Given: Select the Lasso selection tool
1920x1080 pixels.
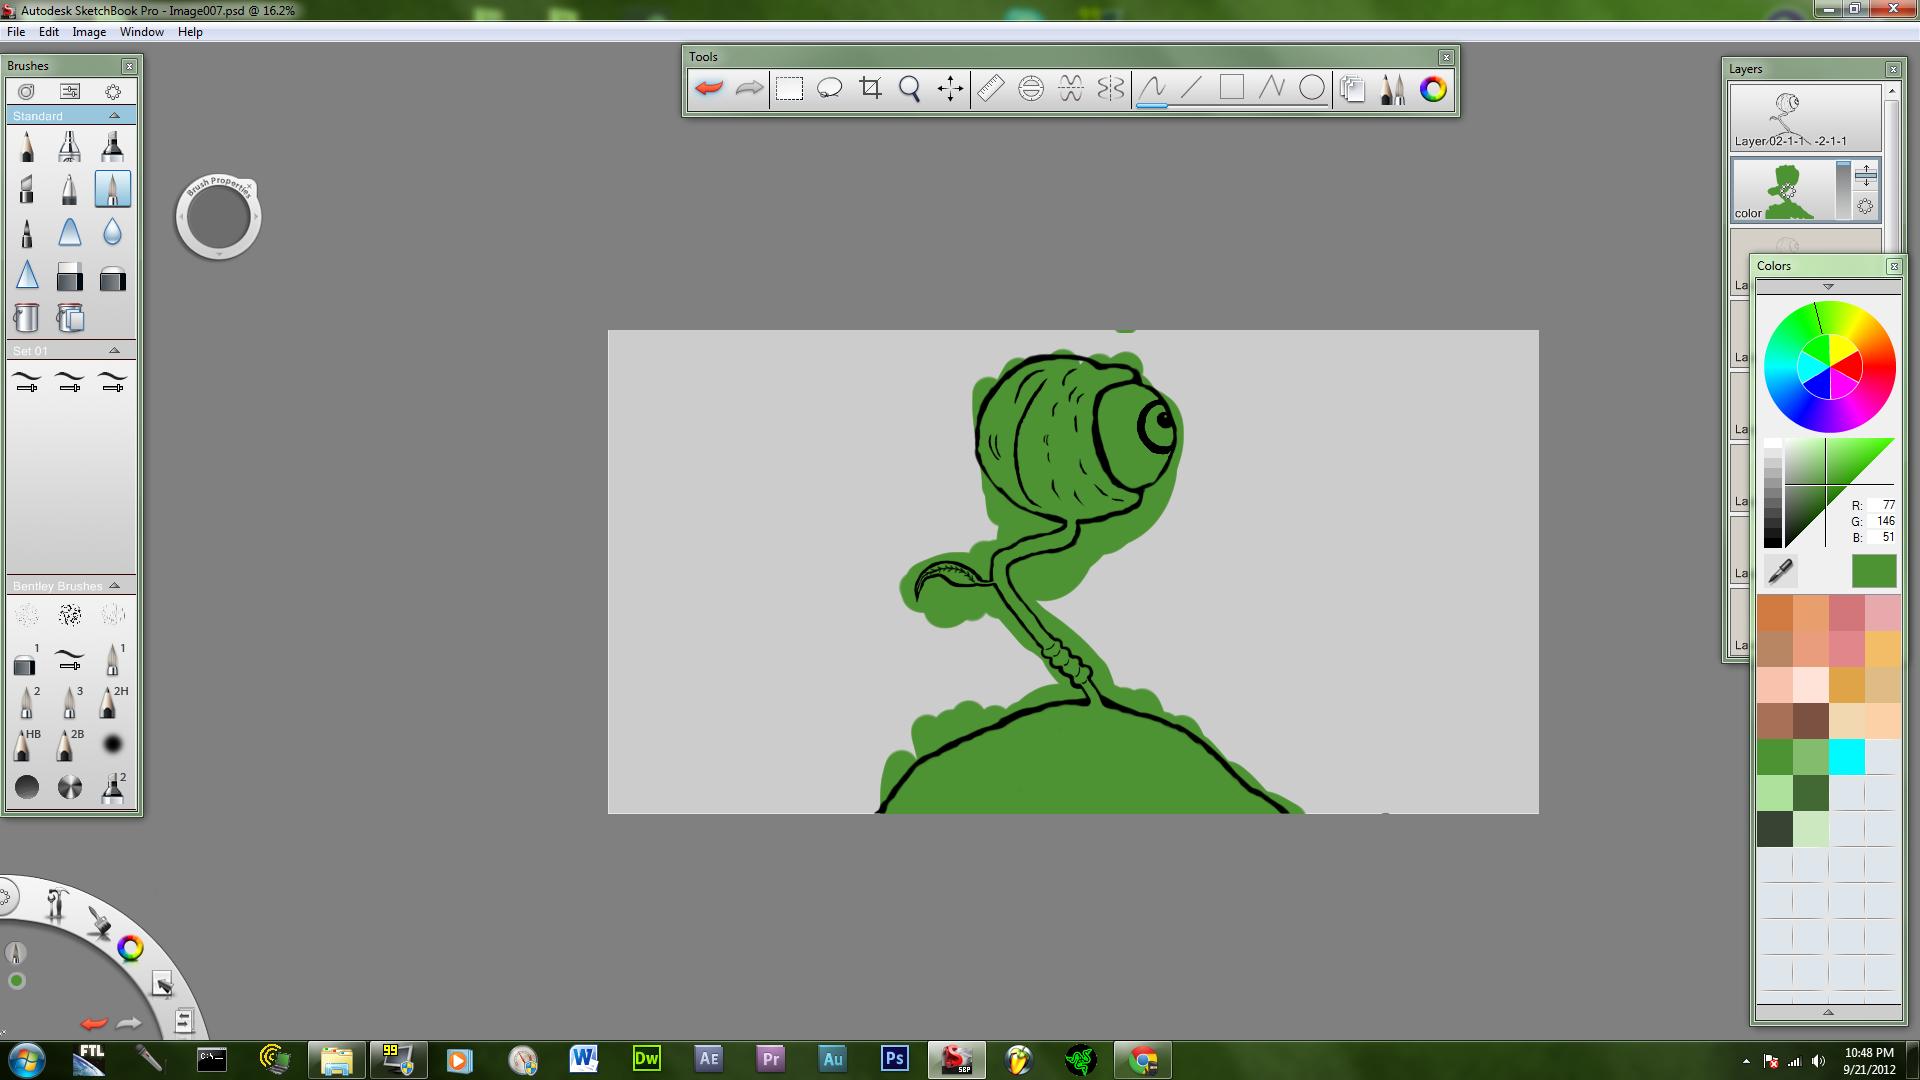Looking at the screenshot, I should (x=830, y=89).
